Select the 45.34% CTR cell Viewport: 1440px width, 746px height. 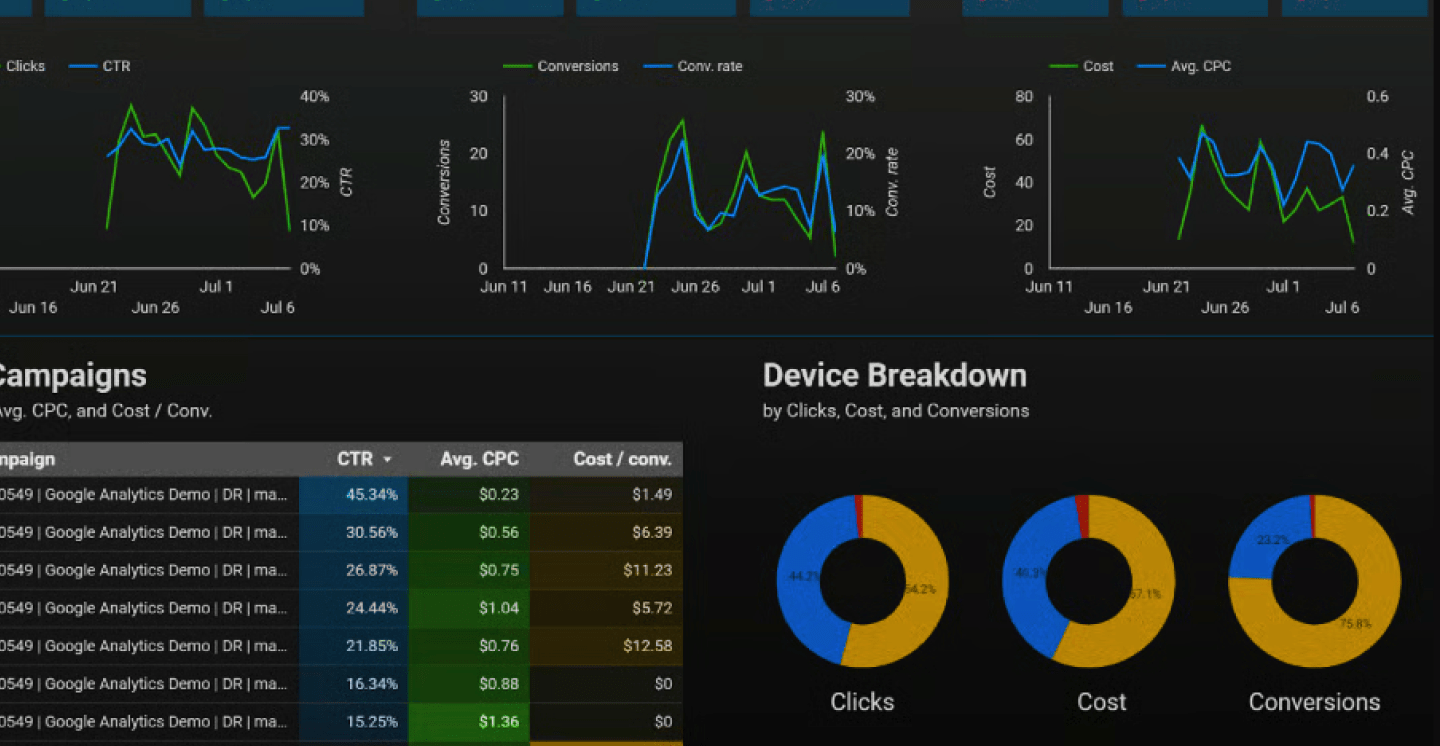pos(353,494)
